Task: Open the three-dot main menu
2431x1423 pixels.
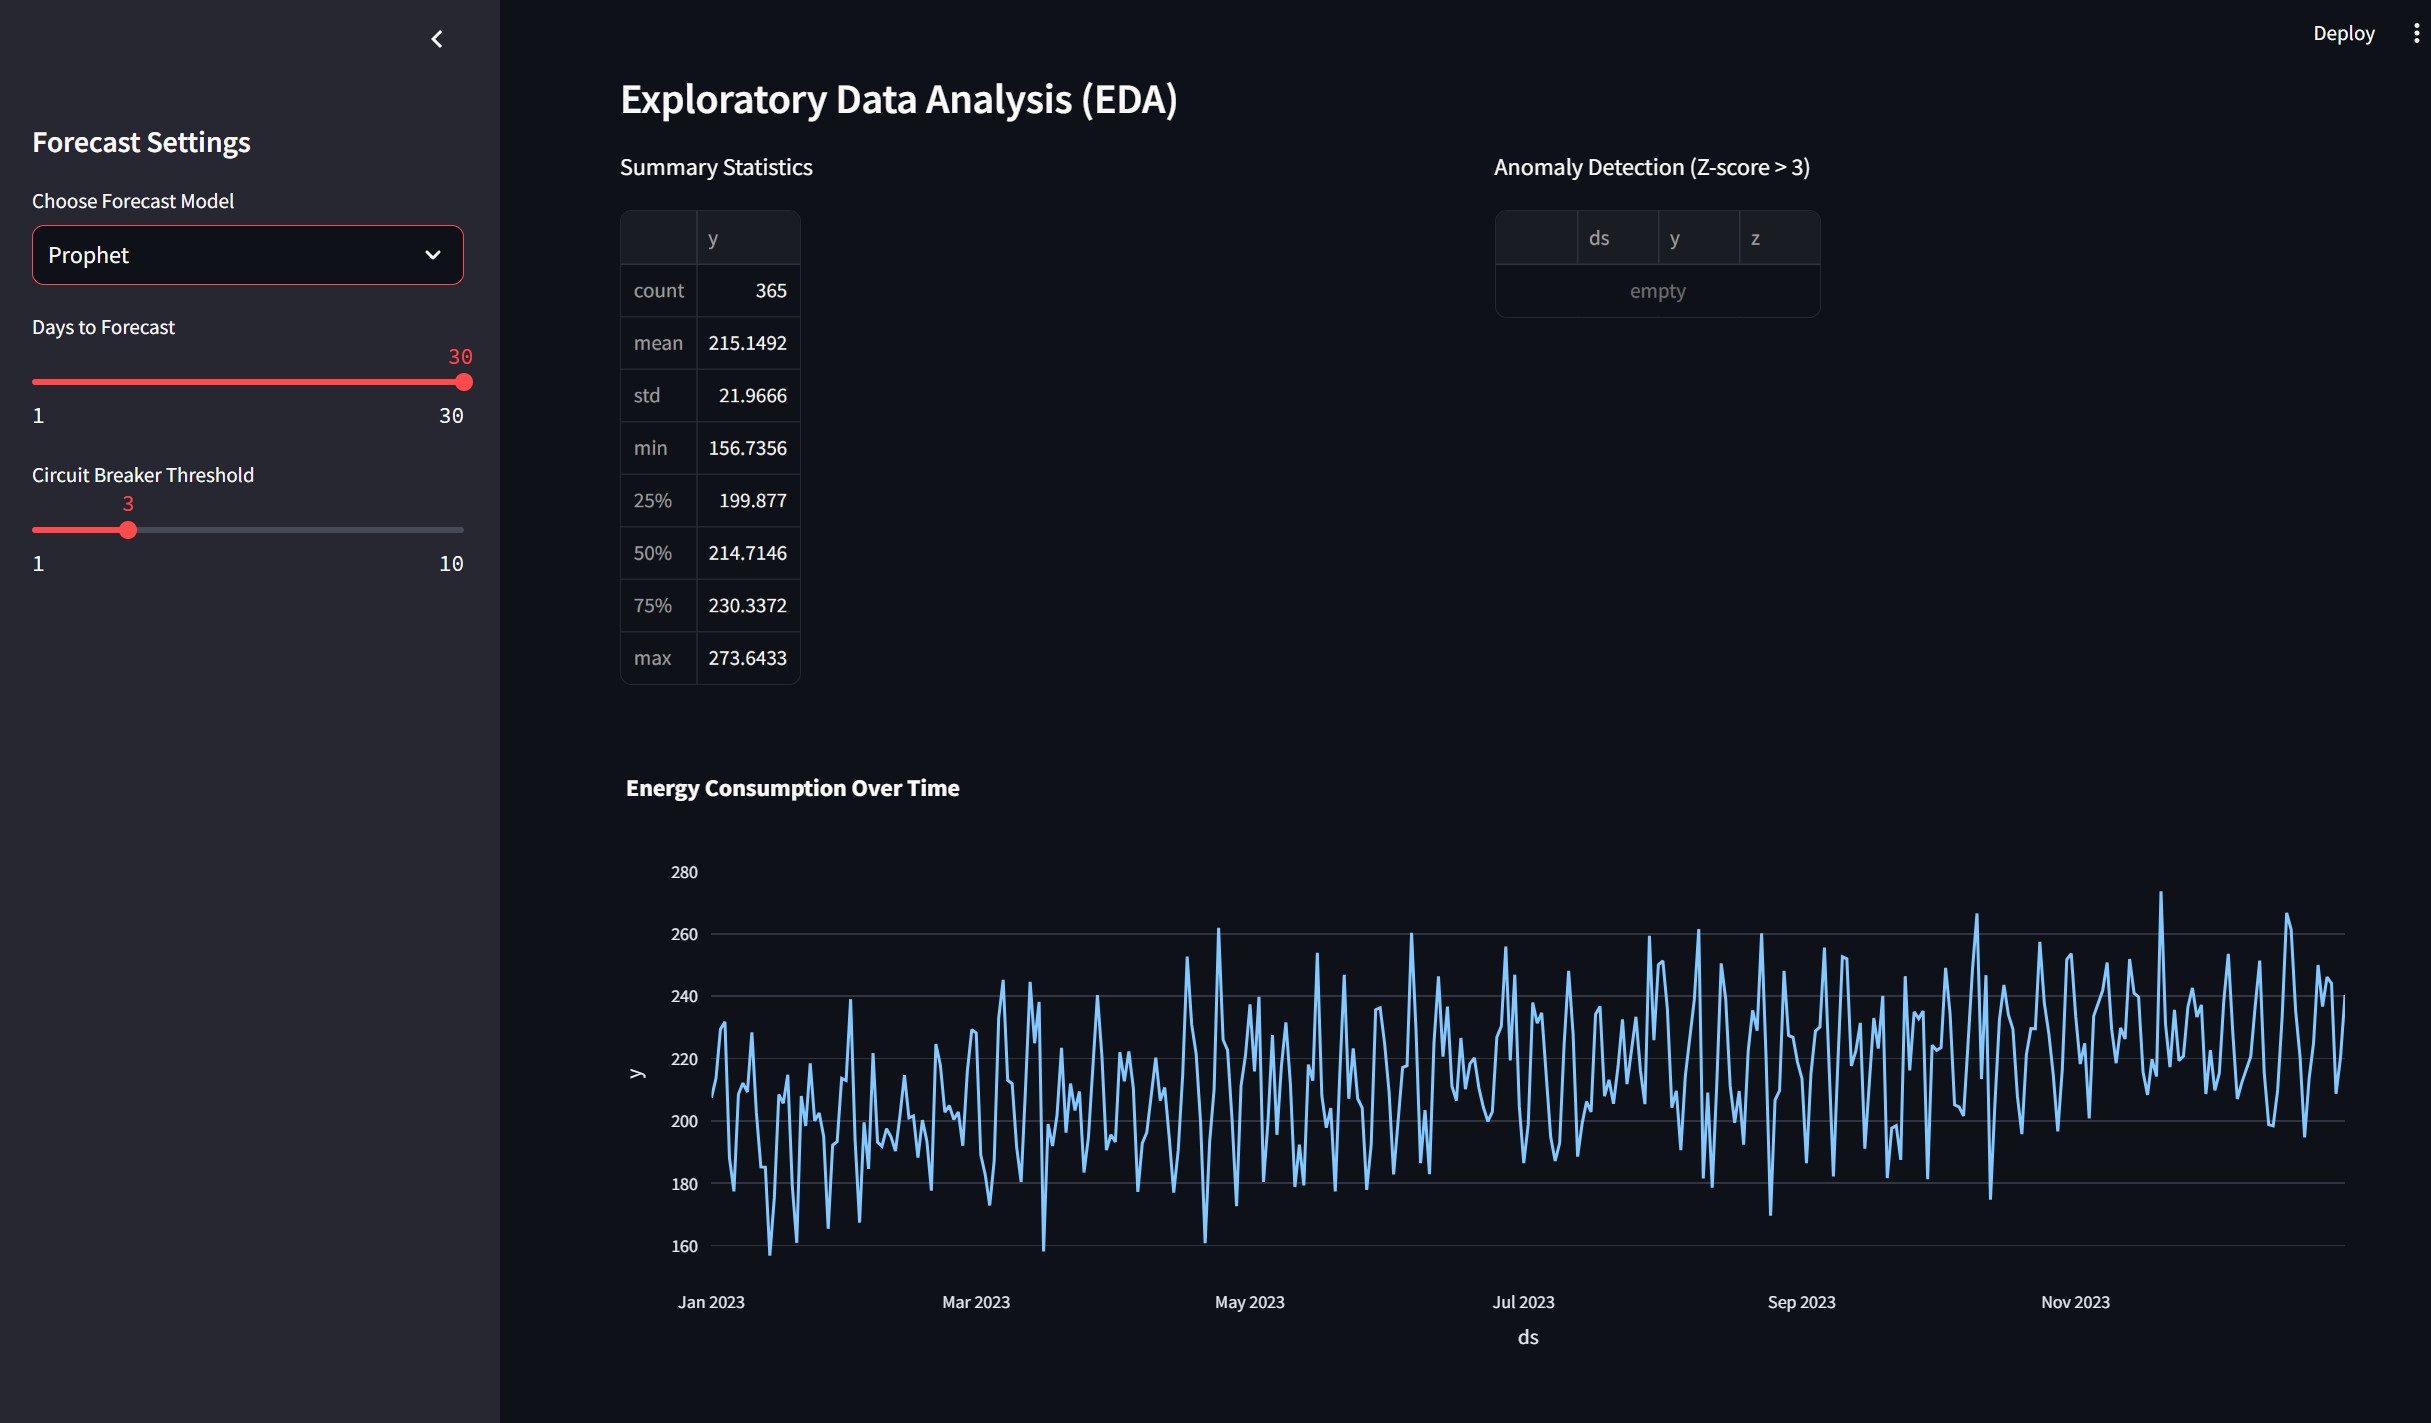Action: pos(2416,33)
